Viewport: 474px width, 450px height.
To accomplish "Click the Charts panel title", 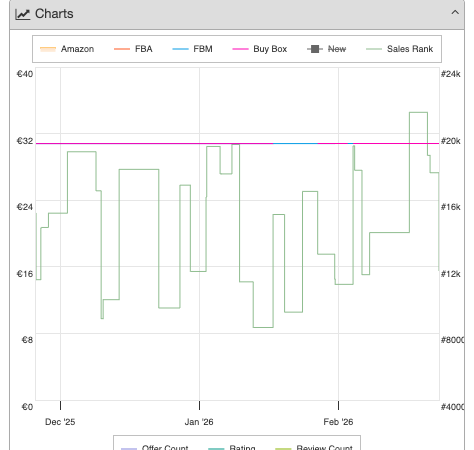I will (x=54, y=14).
